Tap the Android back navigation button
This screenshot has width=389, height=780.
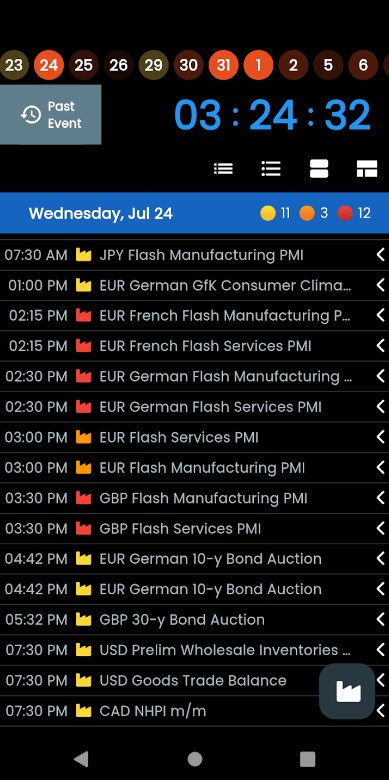(81, 759)
